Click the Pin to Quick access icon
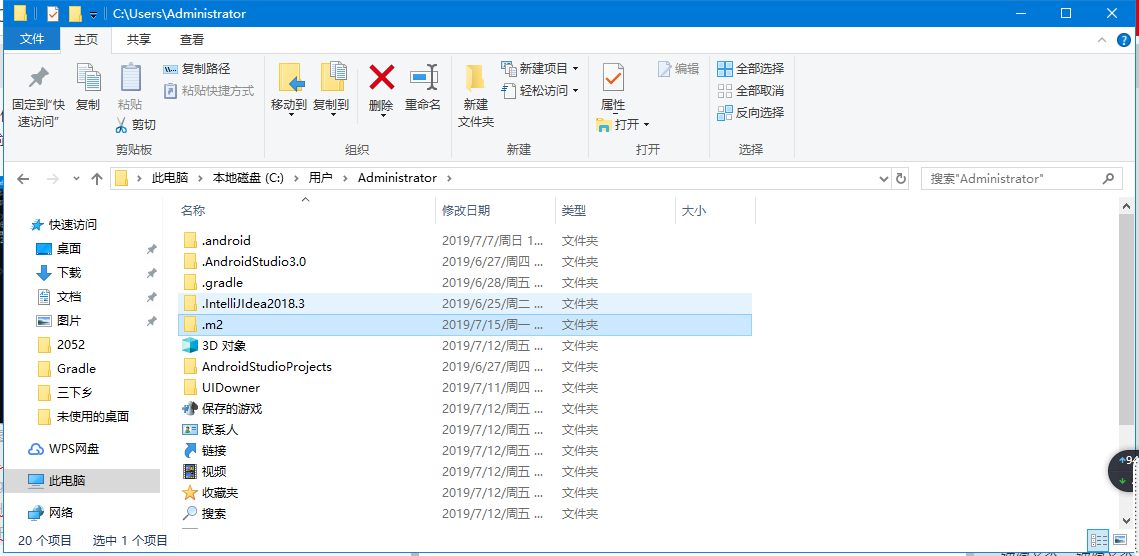The height and width of the screenshot is (556, 1139). (38, 78)
